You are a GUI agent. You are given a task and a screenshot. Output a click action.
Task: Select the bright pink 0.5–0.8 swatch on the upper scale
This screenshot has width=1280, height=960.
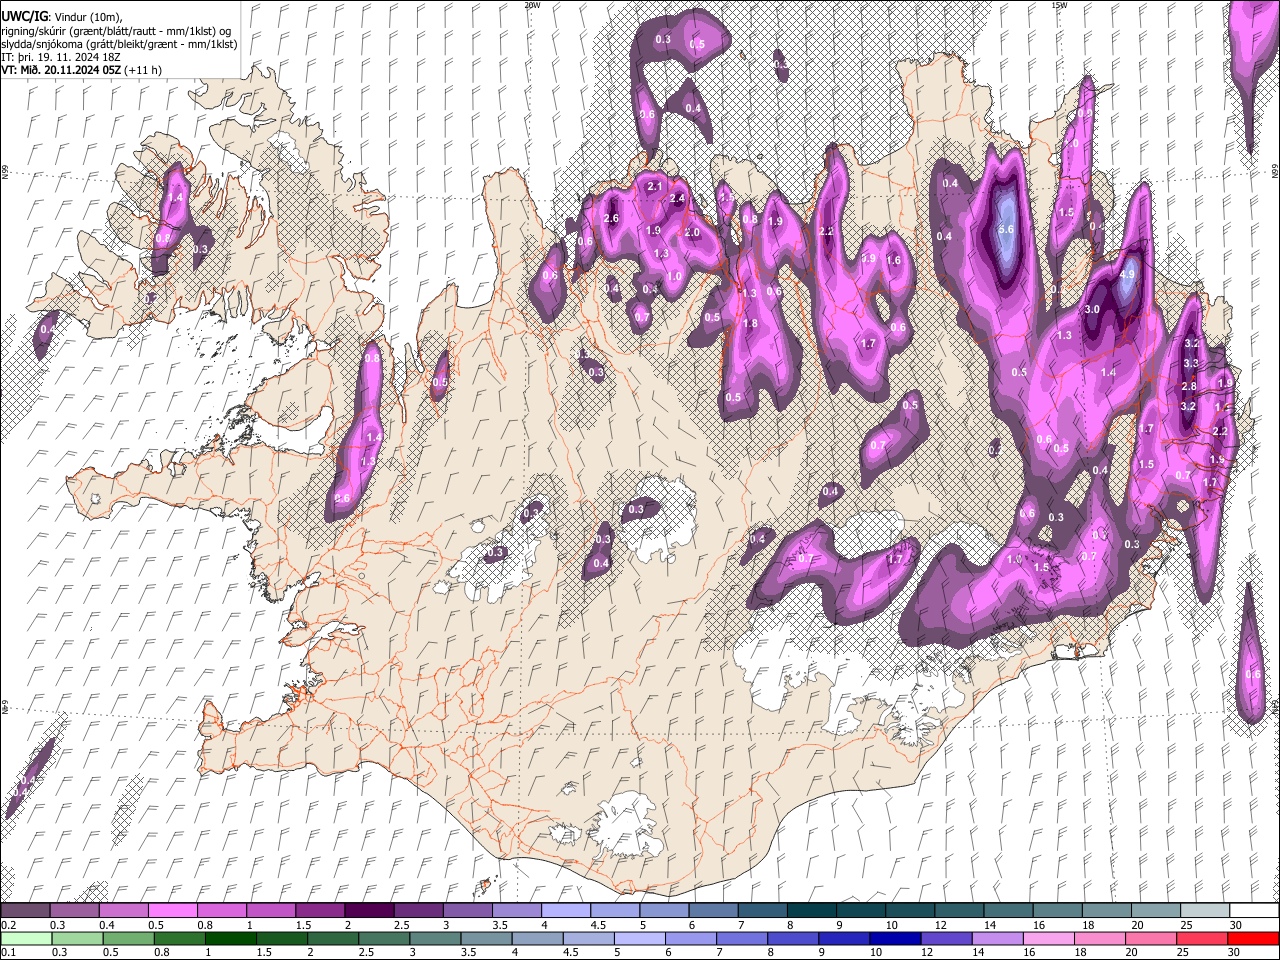coord(172,910)
